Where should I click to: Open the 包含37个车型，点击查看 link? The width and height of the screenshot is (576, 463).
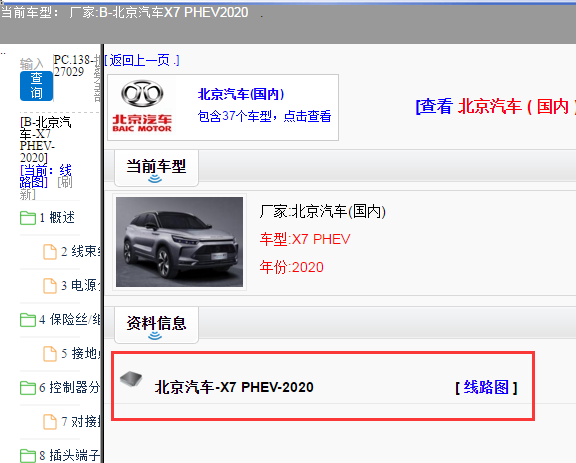tap(264, 116)
